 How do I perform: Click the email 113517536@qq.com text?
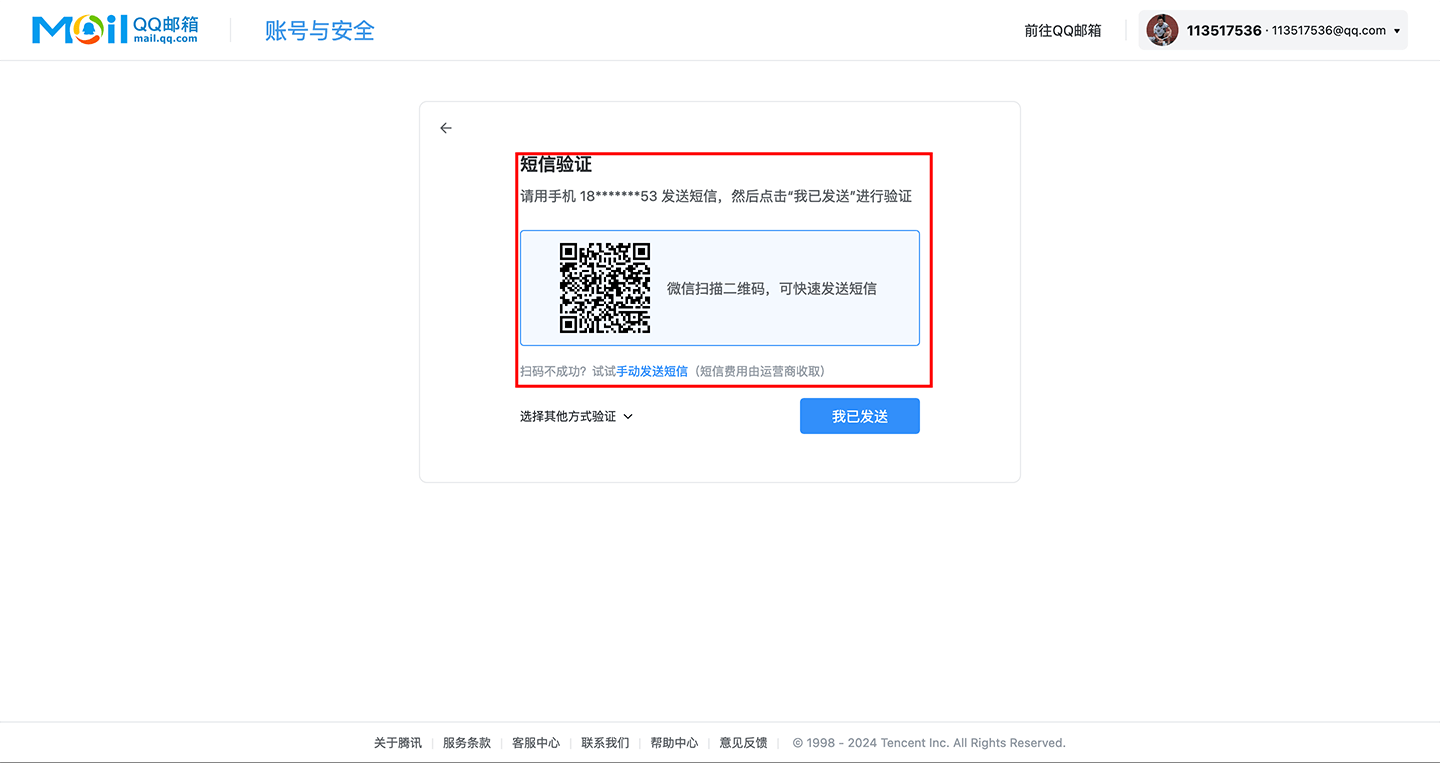pos(1329,31)
